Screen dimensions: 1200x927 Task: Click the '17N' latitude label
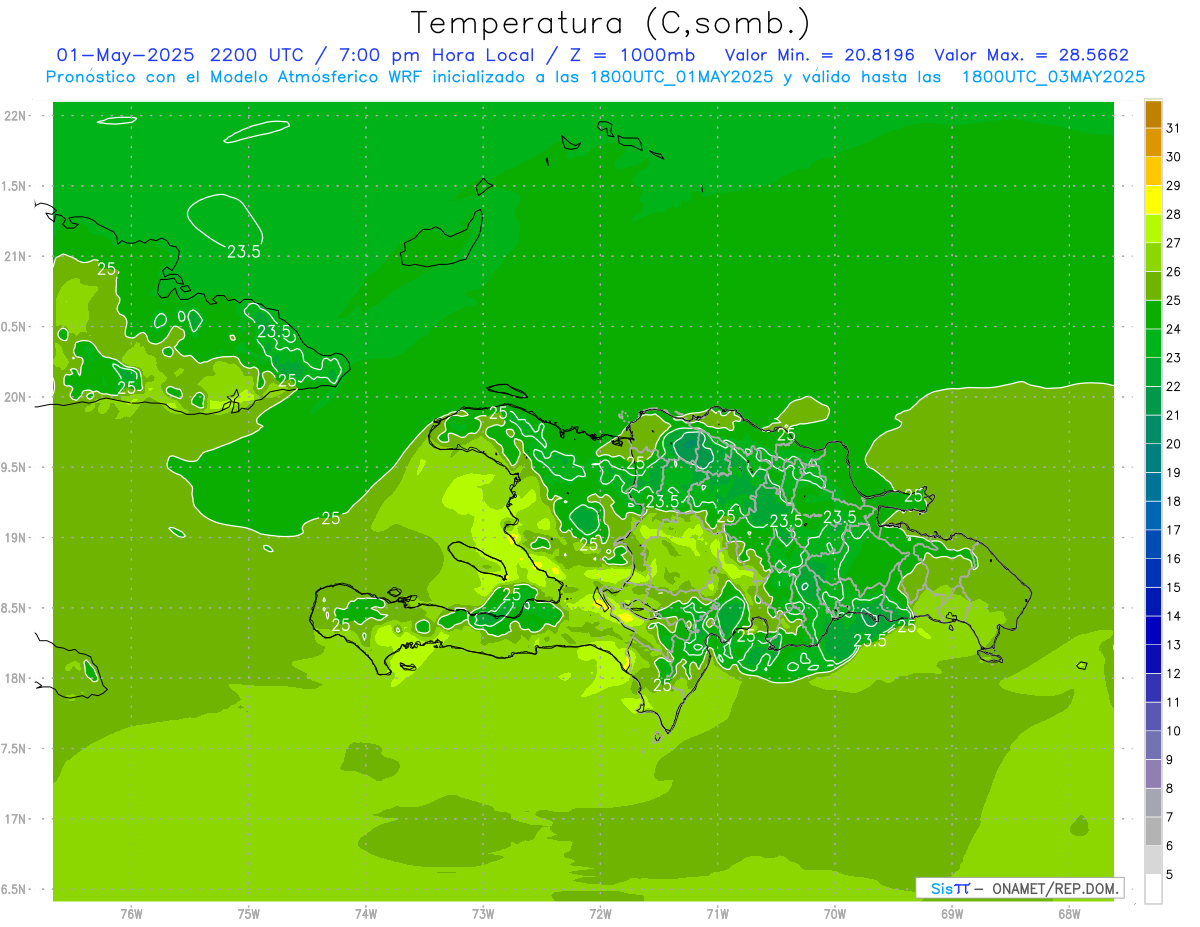tap(14, 819)
